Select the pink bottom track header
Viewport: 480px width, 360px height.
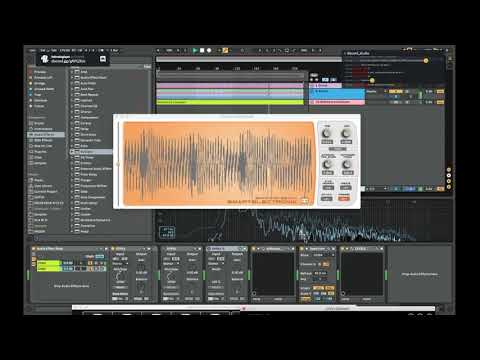point(337,102)
